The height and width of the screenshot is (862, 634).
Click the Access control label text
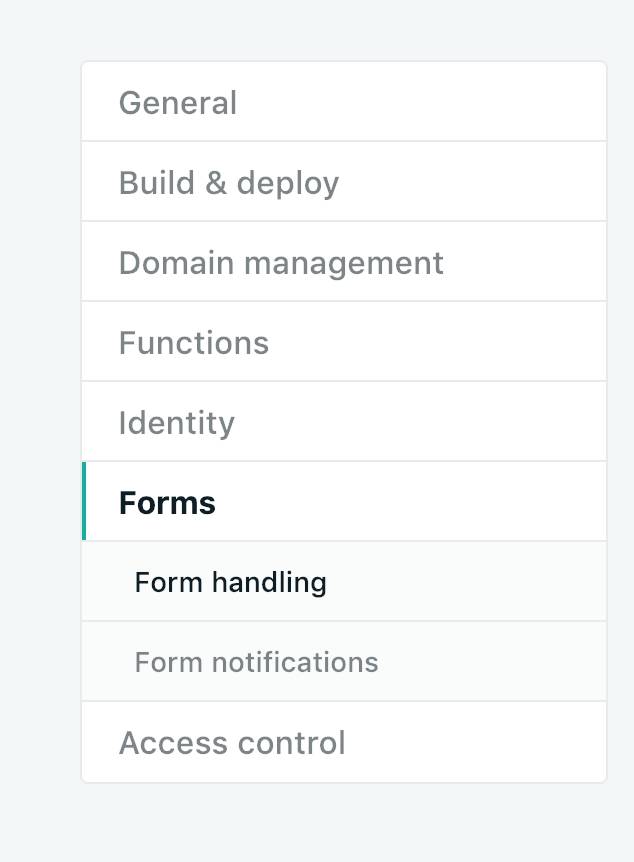coord(232,743)
